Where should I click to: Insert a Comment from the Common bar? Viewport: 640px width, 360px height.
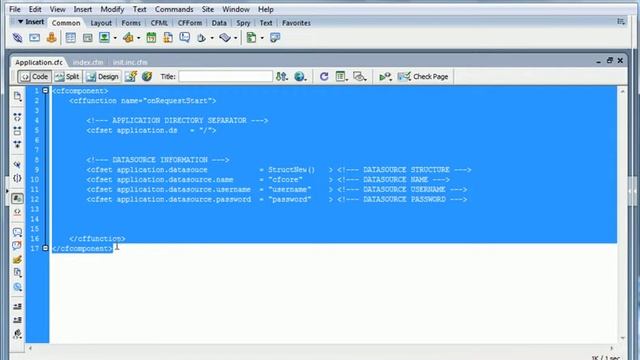[184, 38]
